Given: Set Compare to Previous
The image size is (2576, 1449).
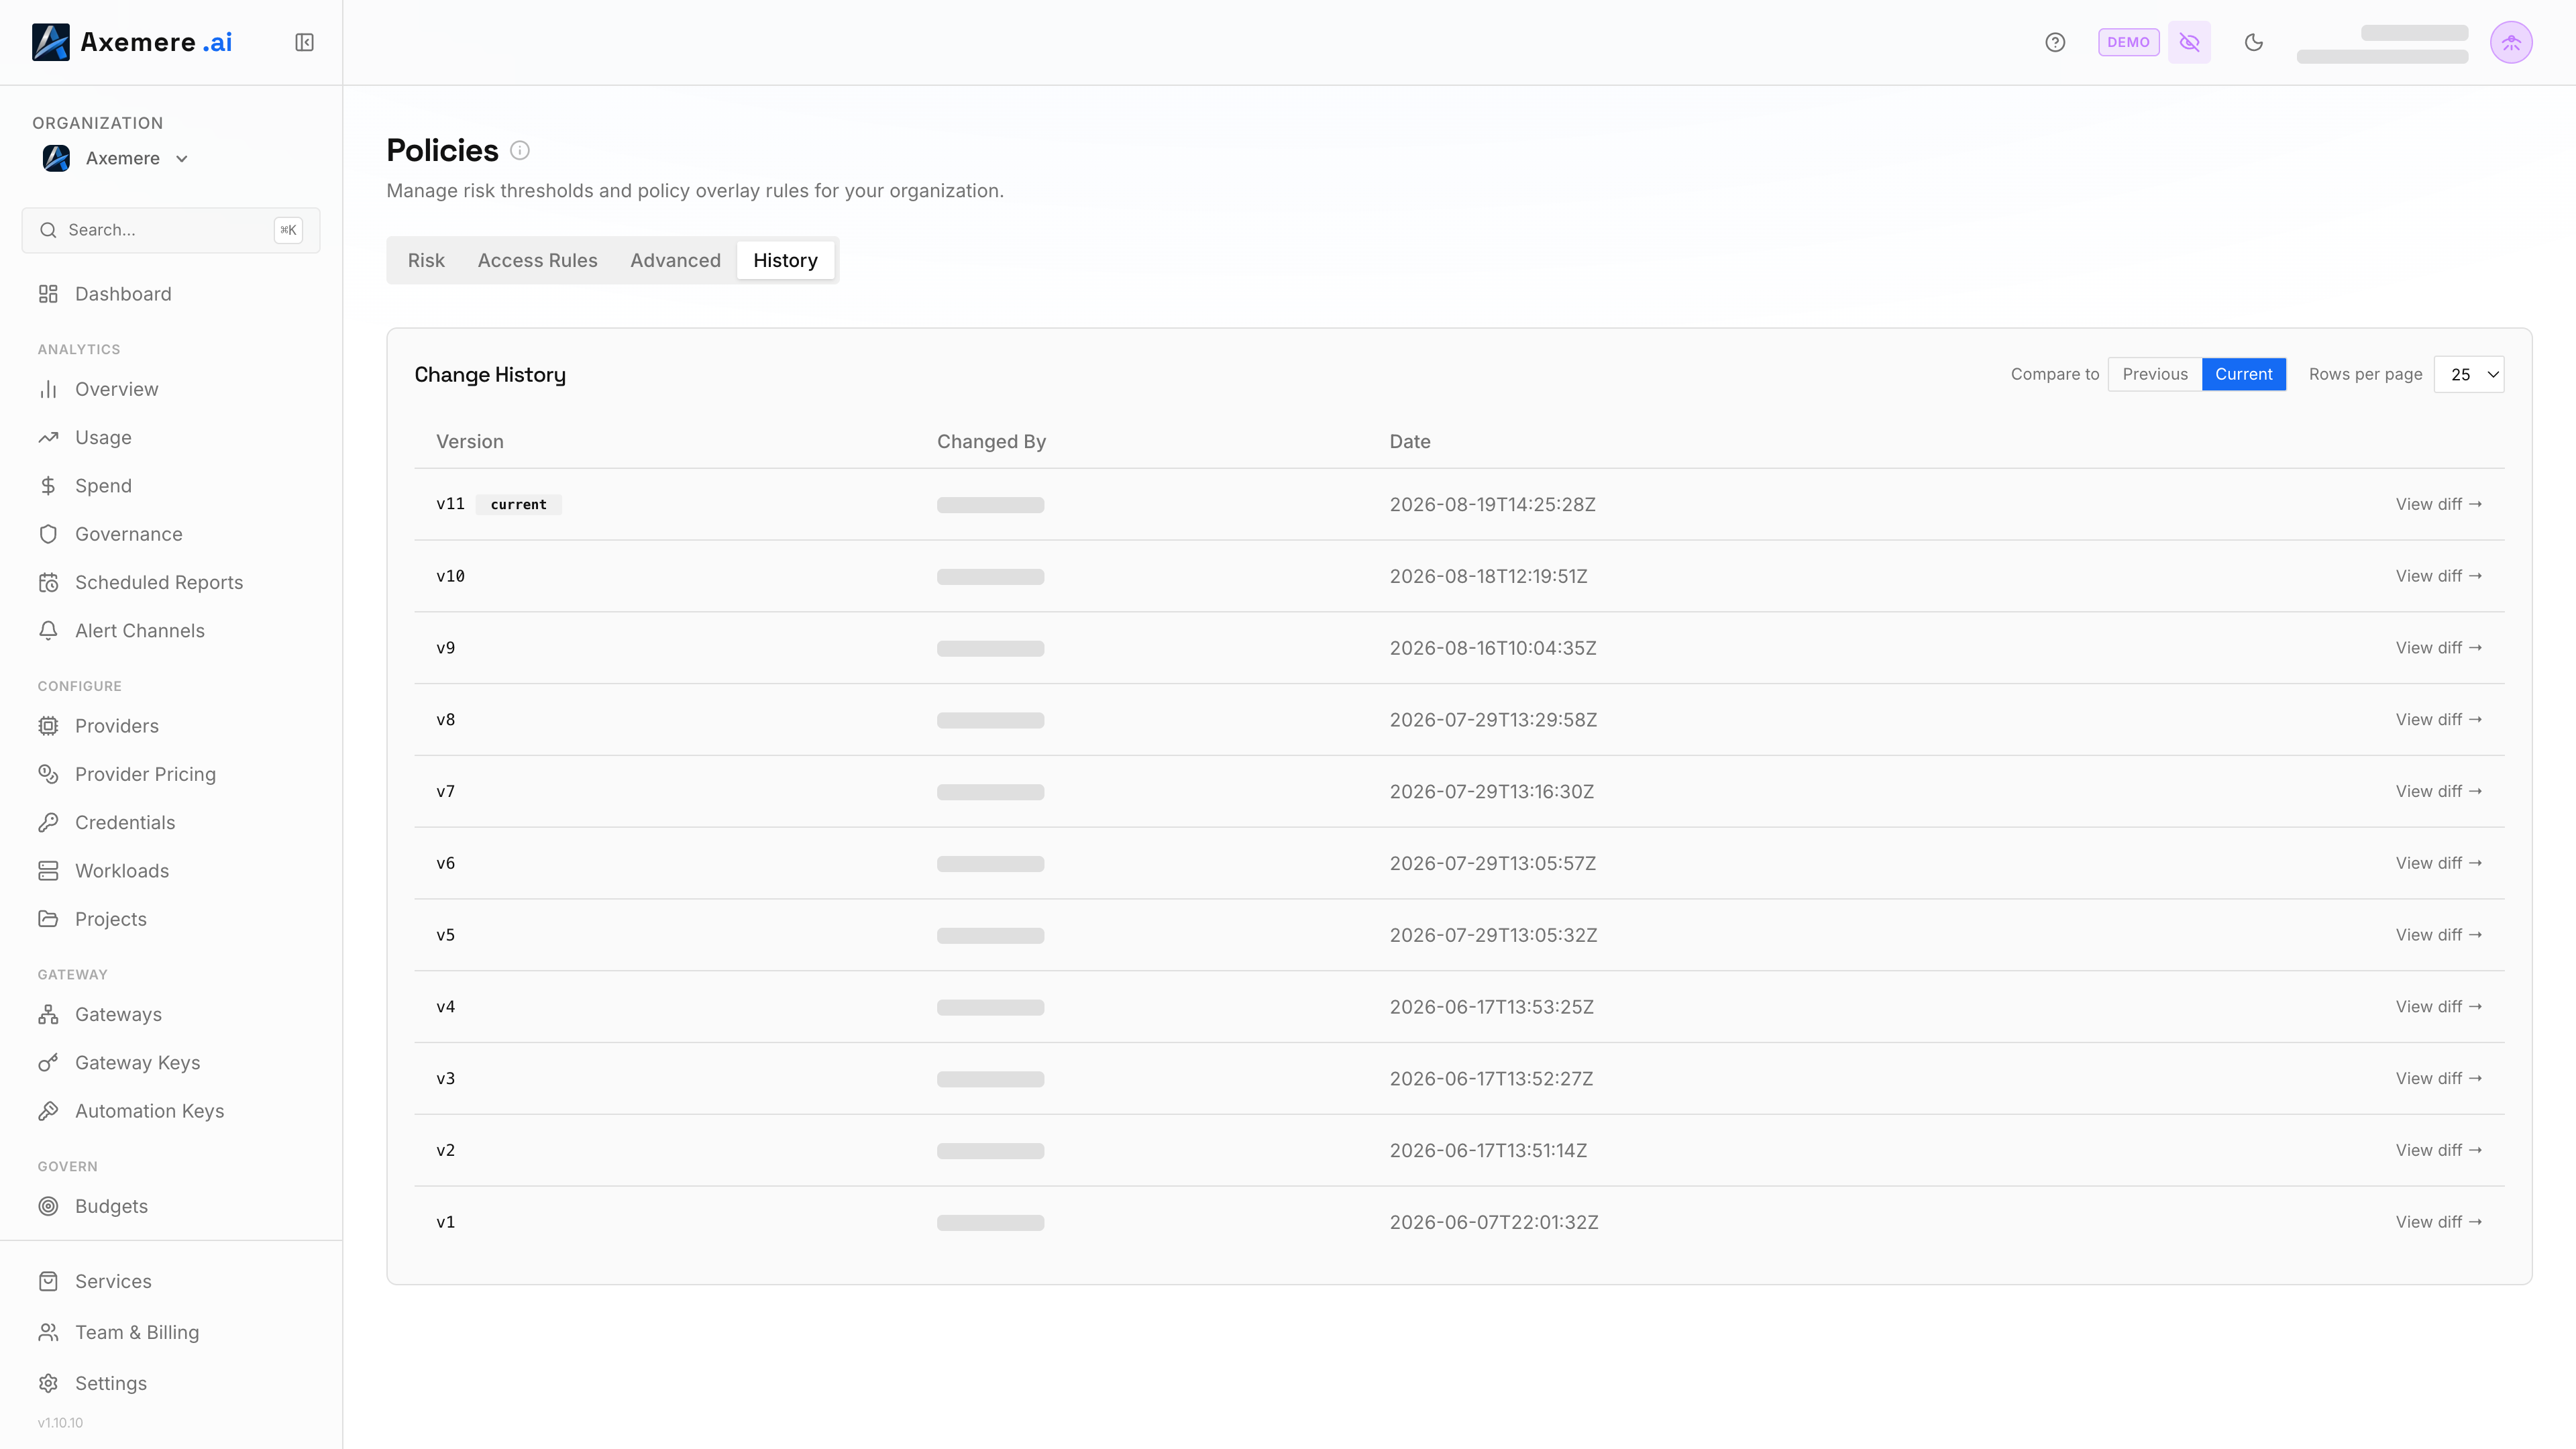Looking at the screenshot, I should tap(2155, 374).
